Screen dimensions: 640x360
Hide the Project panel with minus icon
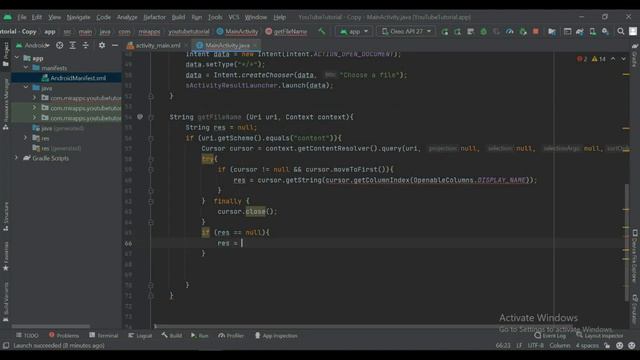pyautogui.click(x=115, y=45)
